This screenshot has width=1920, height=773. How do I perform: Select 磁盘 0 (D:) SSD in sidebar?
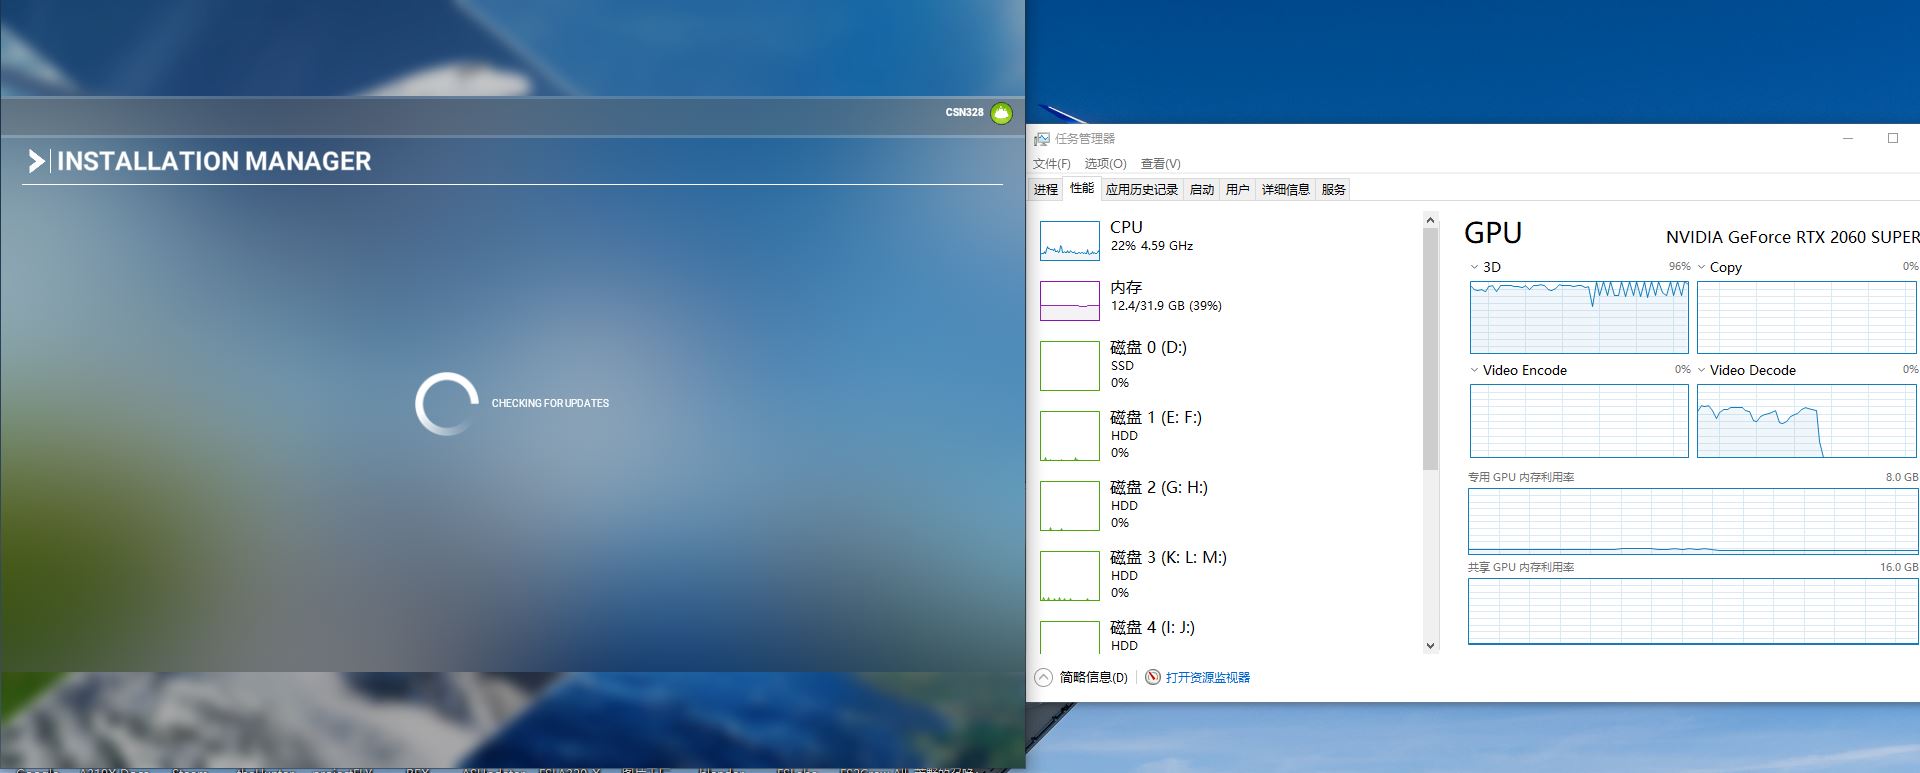1148,364
